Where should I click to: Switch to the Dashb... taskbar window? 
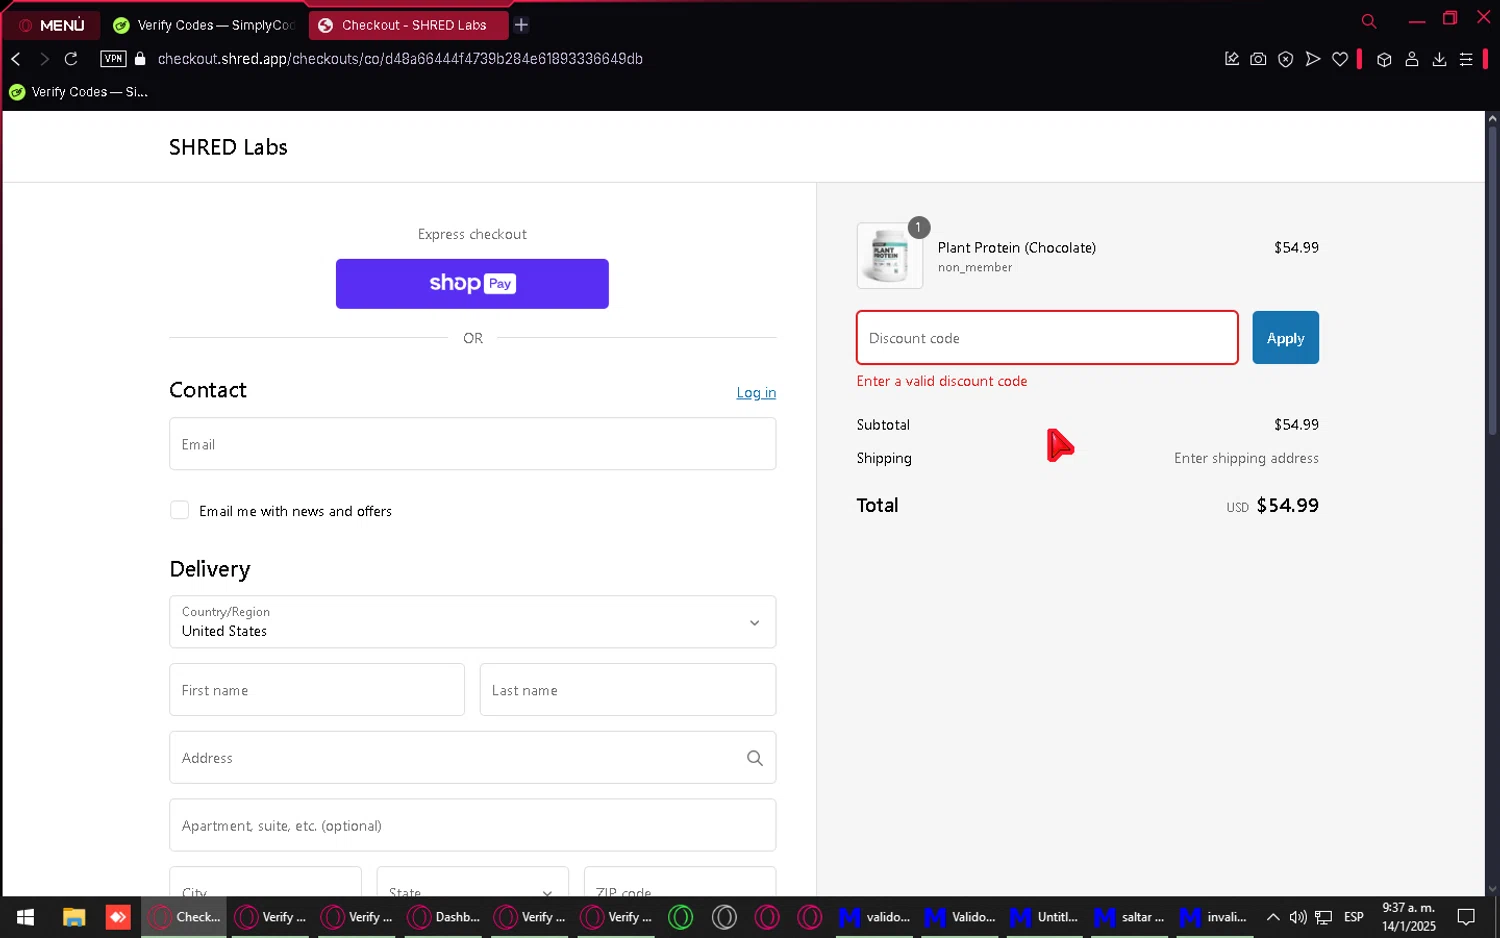(444, 917)
